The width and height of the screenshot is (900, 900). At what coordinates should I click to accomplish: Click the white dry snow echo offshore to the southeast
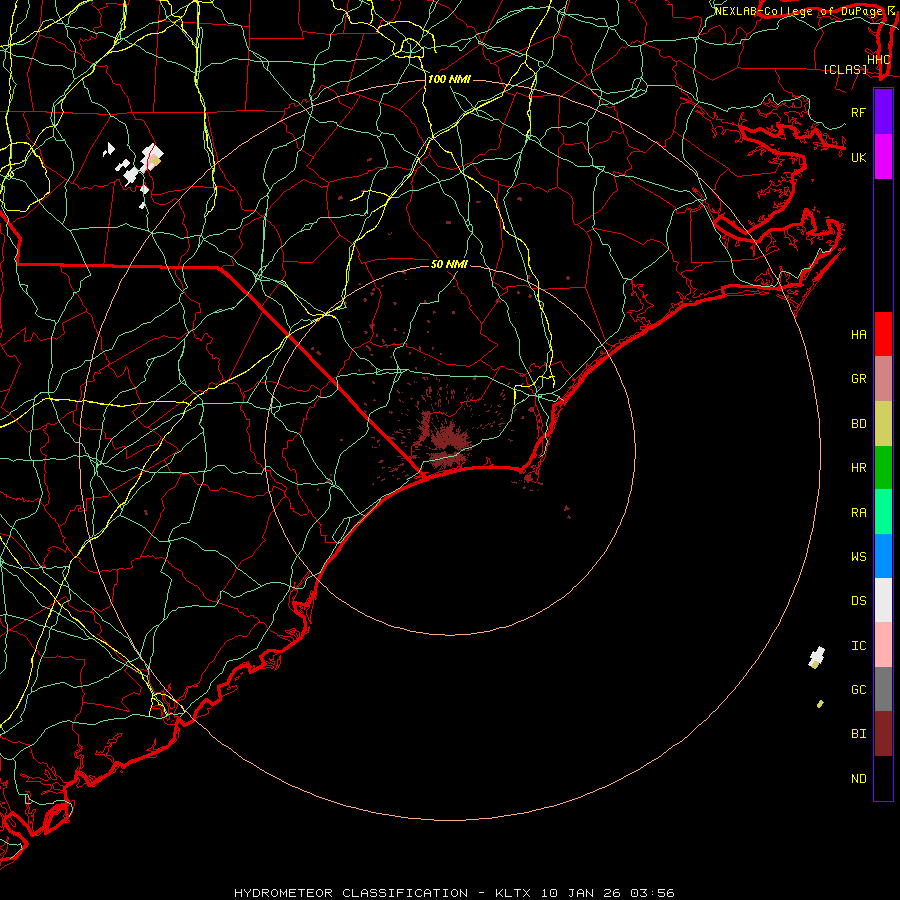(817, 657)
